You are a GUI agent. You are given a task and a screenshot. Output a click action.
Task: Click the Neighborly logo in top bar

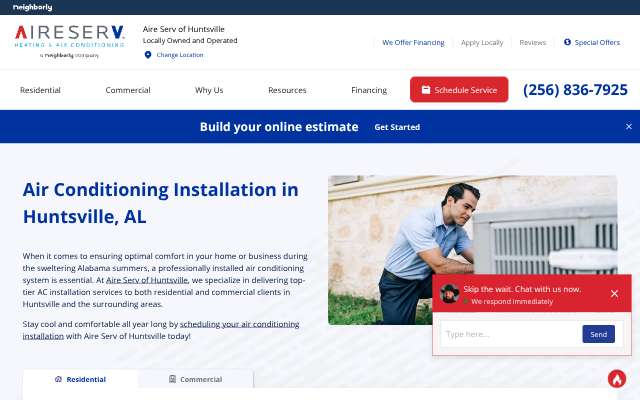pyautogui.click(x=33, y=7)
